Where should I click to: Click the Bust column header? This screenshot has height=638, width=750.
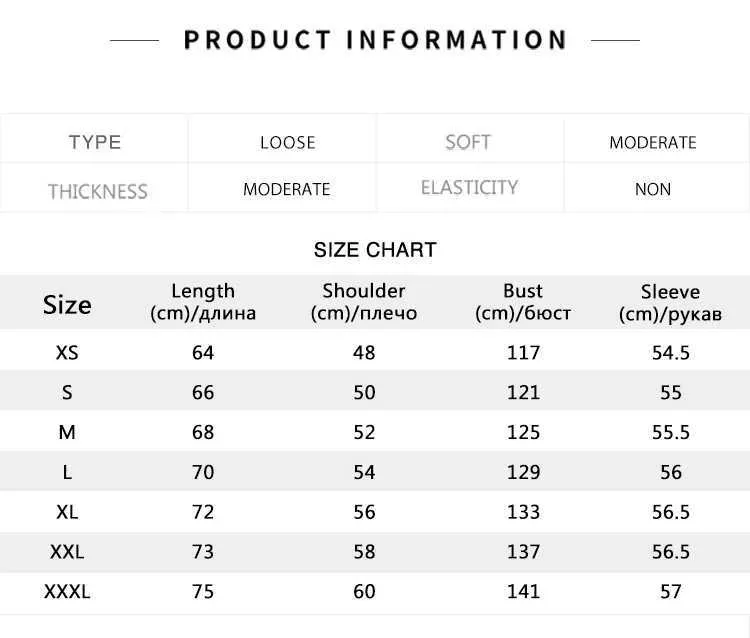click(523, 302)
